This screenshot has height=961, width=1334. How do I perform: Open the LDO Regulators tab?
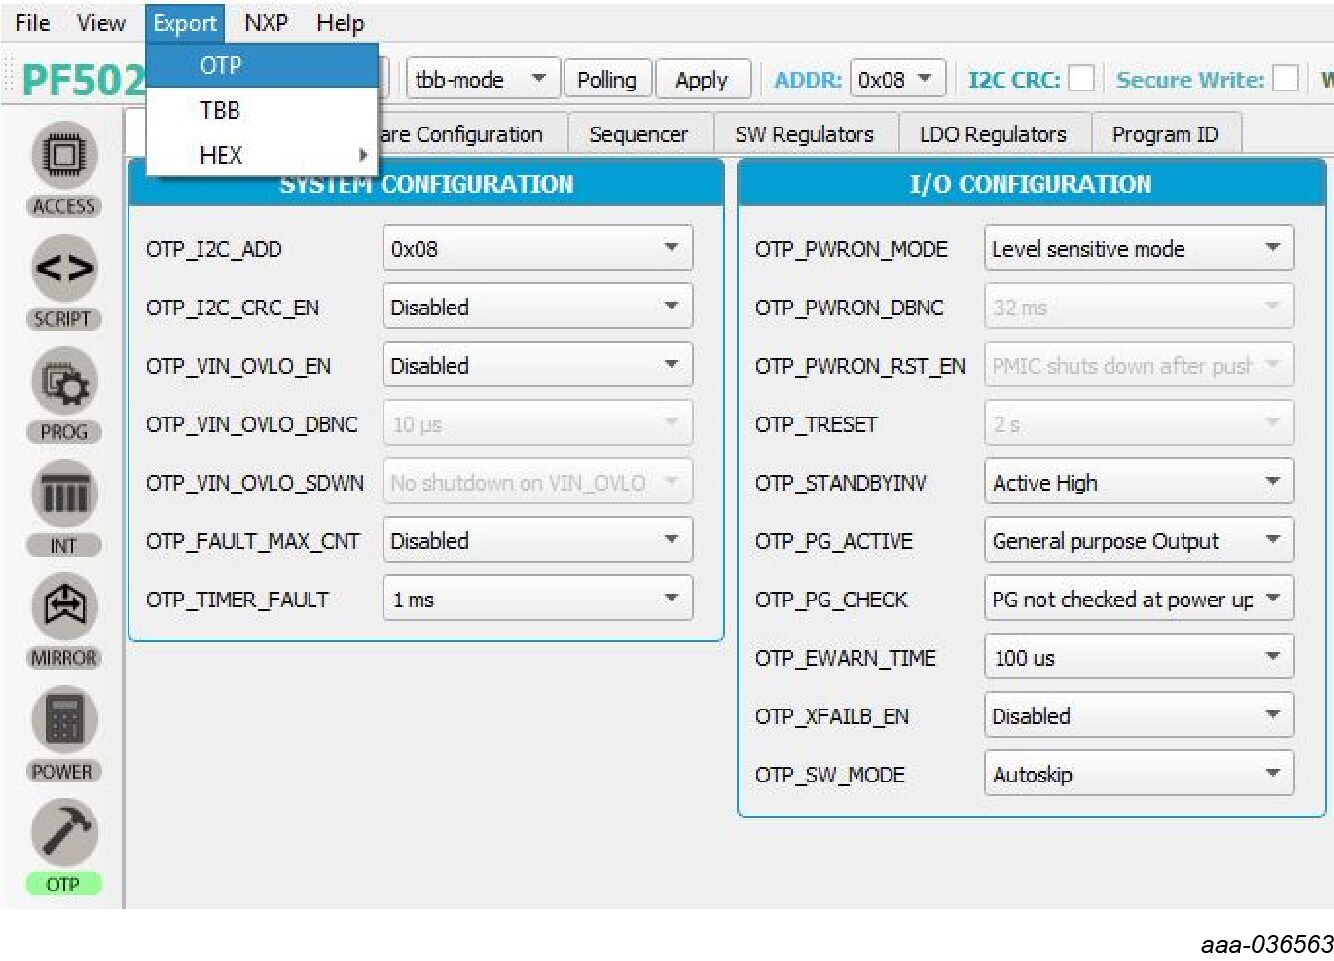(992, 134)
